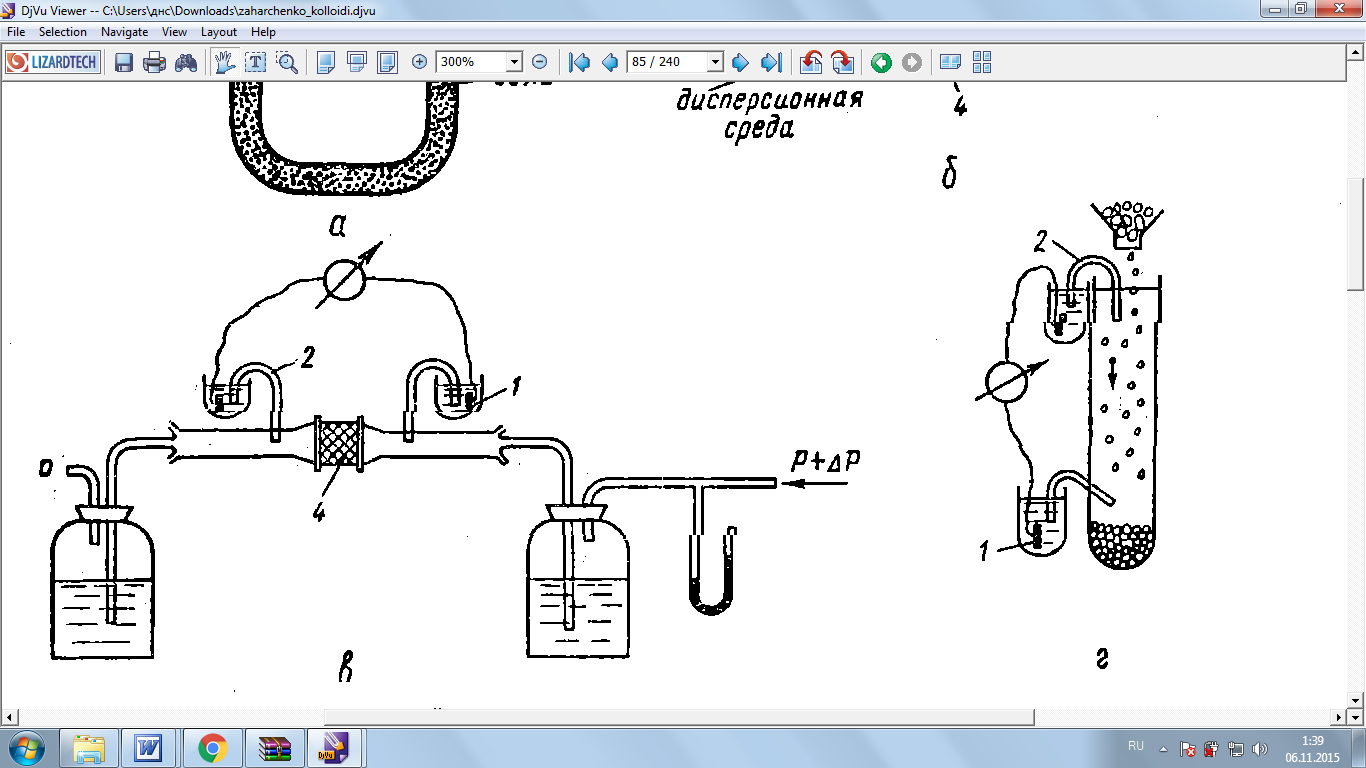
Task: Zoom out with the minus button
Action: [x=539, y=62]
